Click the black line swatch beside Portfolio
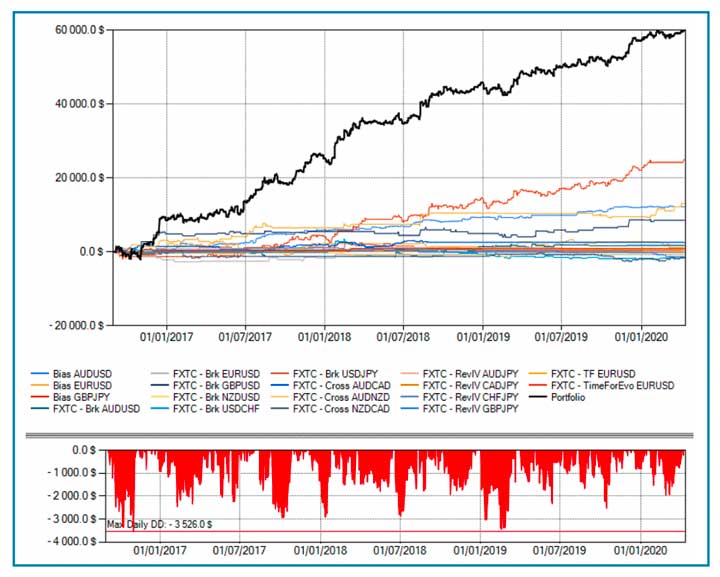Image resolution: width=720 pixels, height=577 pixels. [x=538, y=397]
